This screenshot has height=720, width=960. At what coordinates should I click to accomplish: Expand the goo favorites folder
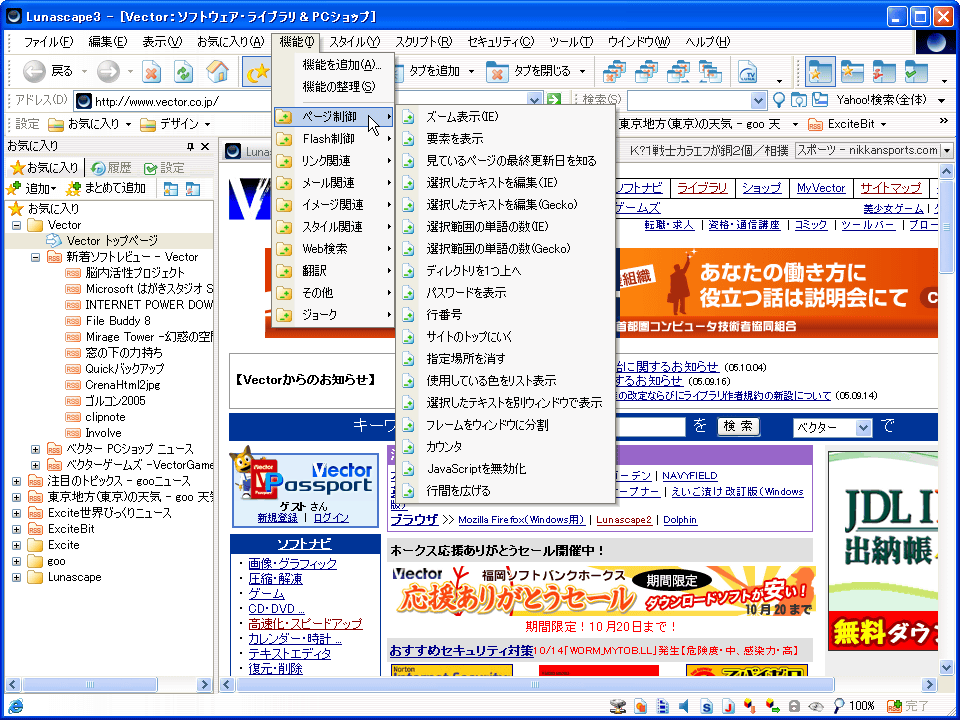17,561
